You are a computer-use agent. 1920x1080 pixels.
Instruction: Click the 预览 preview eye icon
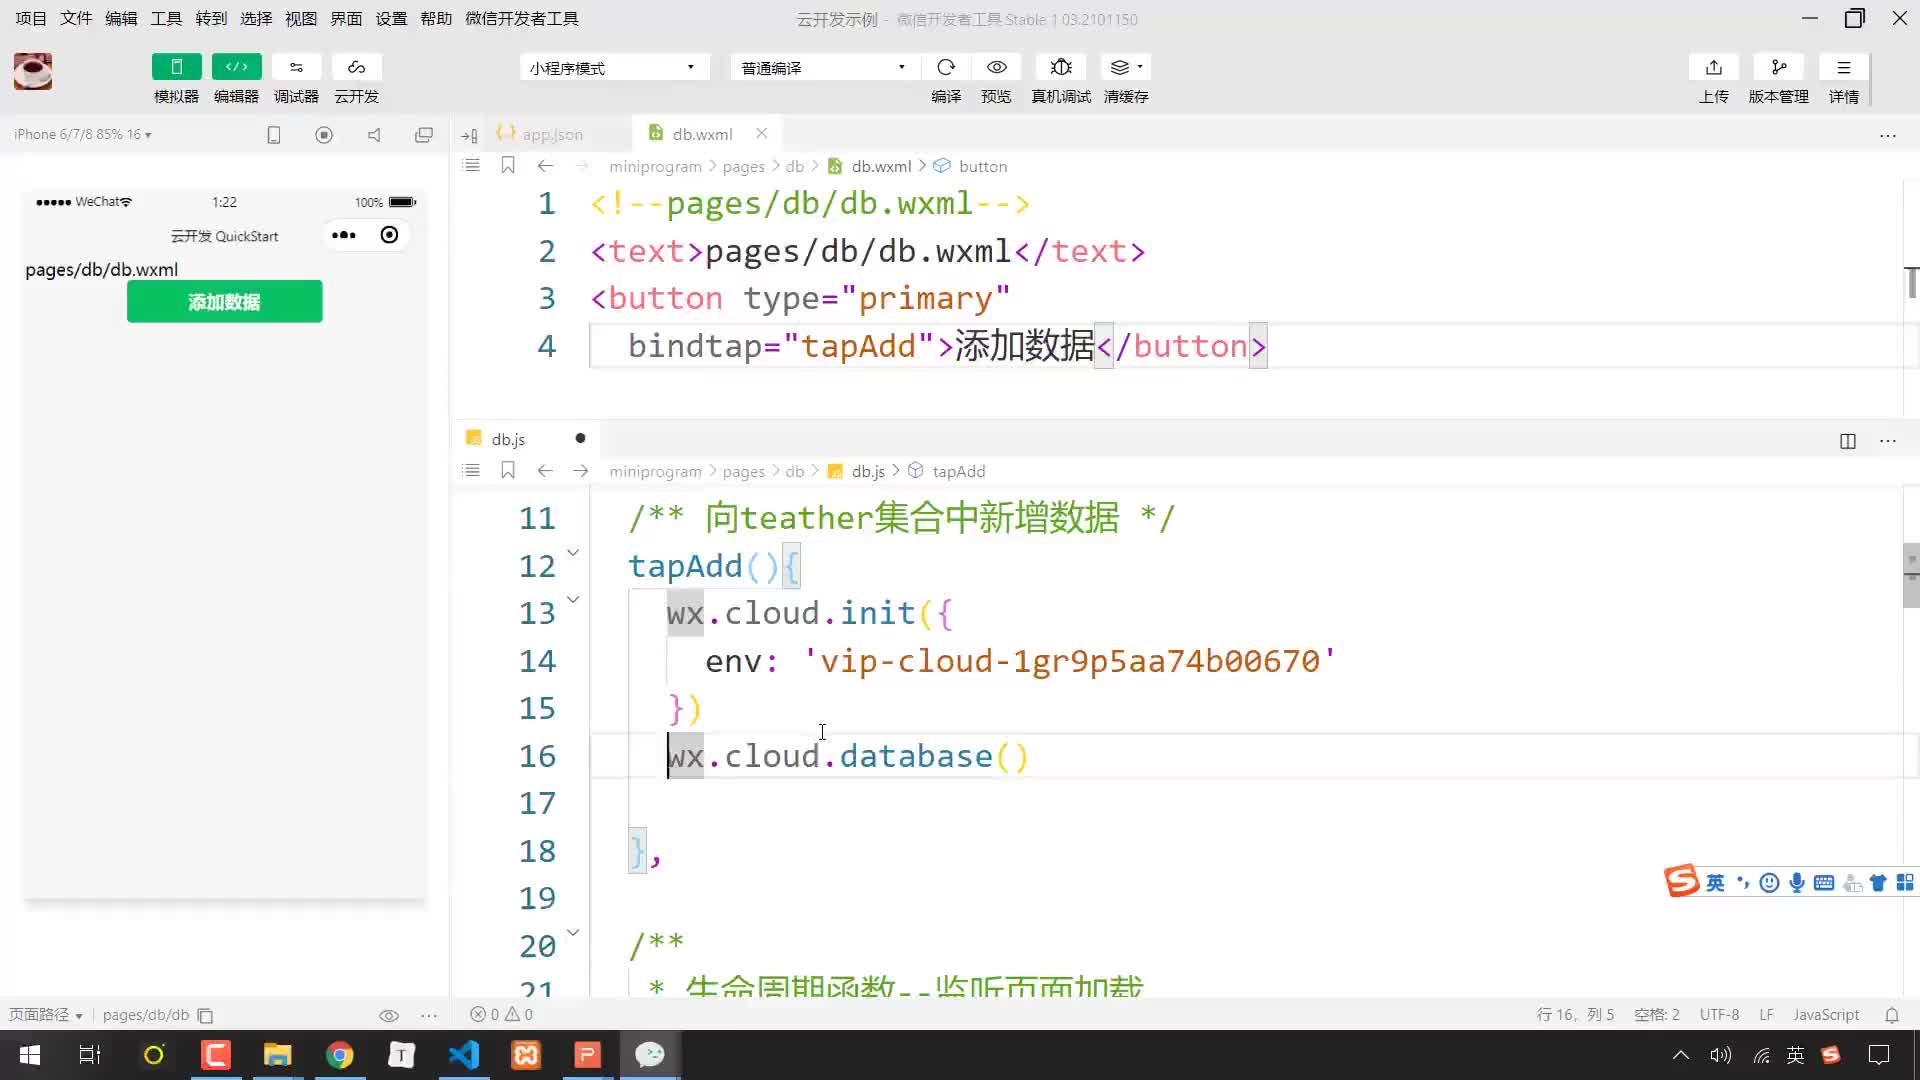996,67
